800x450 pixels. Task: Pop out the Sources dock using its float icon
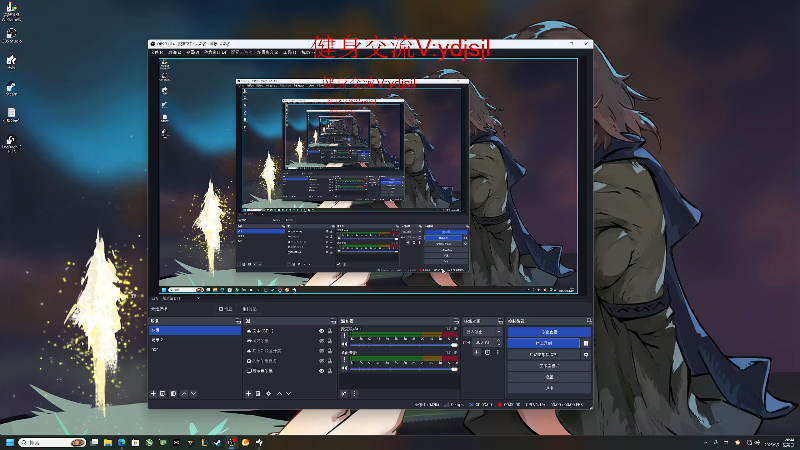point(333,321)
